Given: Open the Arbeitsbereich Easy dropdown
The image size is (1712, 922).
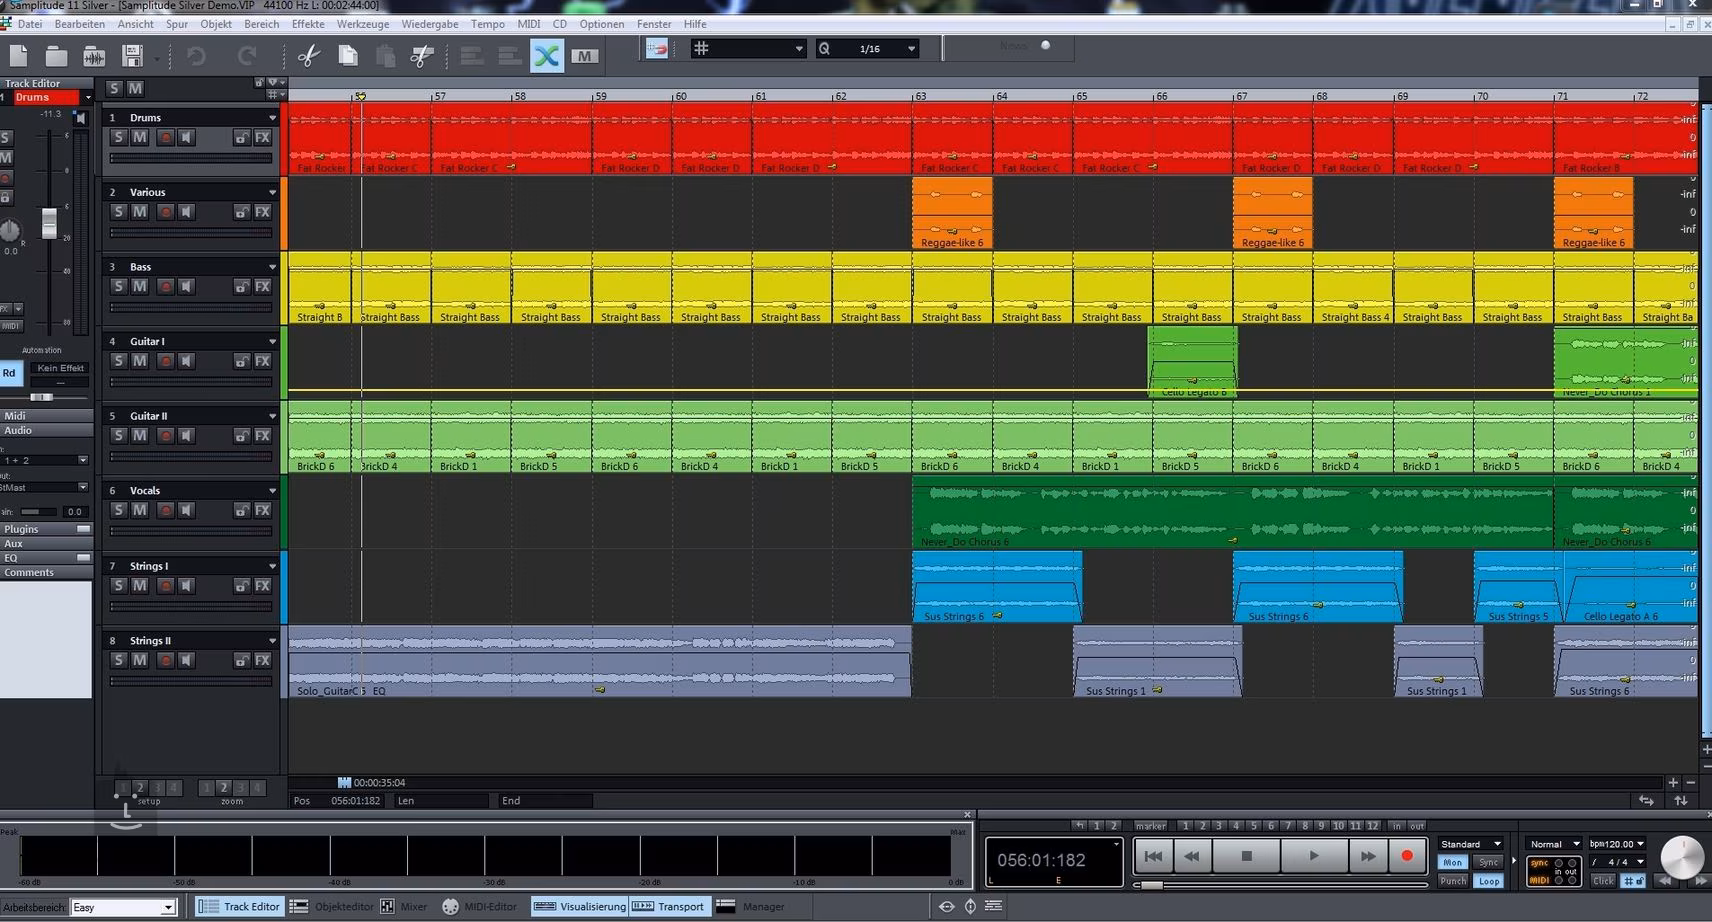Looking at the screenshot, I should click(x=167, y=907).
